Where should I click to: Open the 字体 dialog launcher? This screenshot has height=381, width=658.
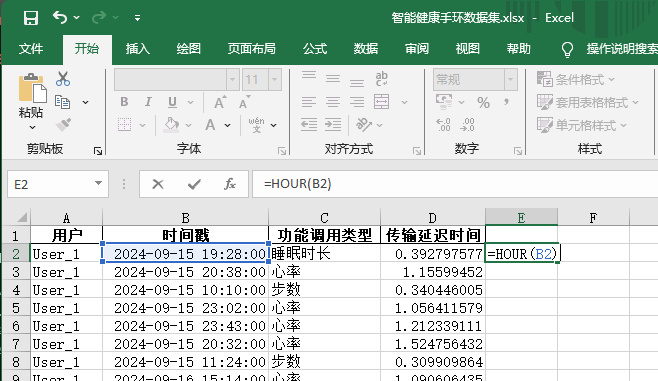282,151
